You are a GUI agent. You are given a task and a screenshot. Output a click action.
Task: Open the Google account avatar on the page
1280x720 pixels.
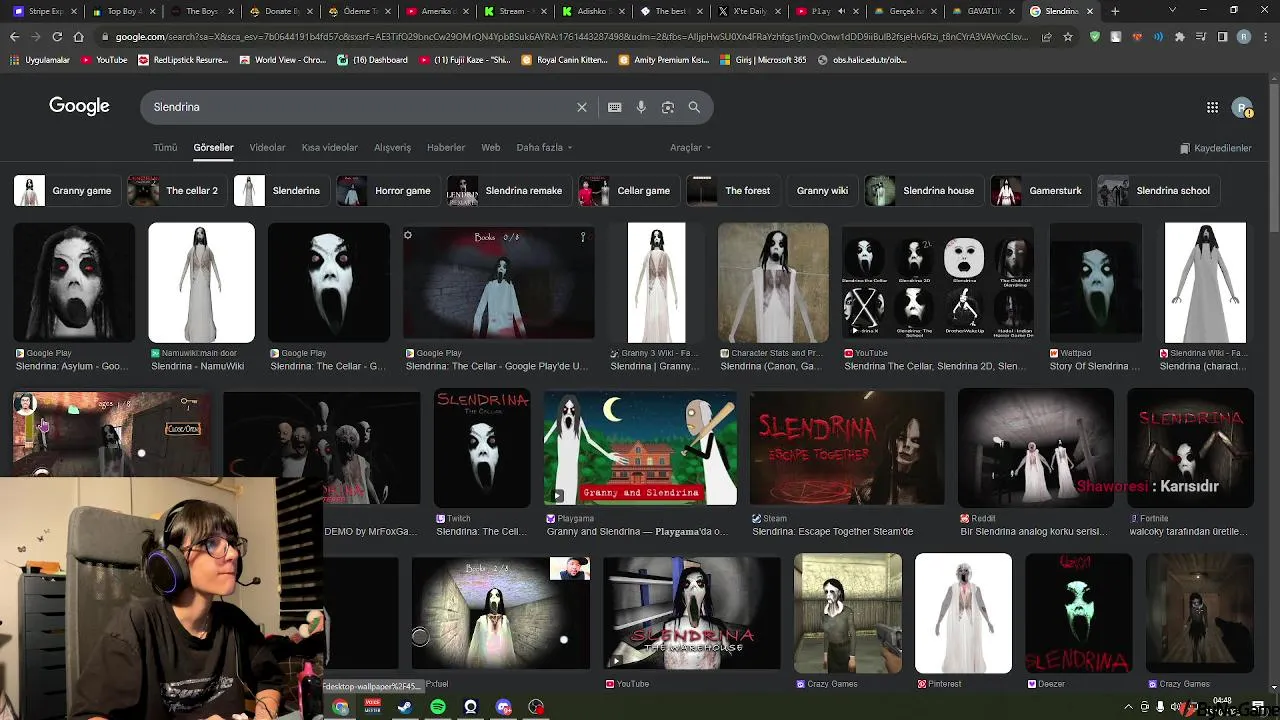[x=1243, y=107]
